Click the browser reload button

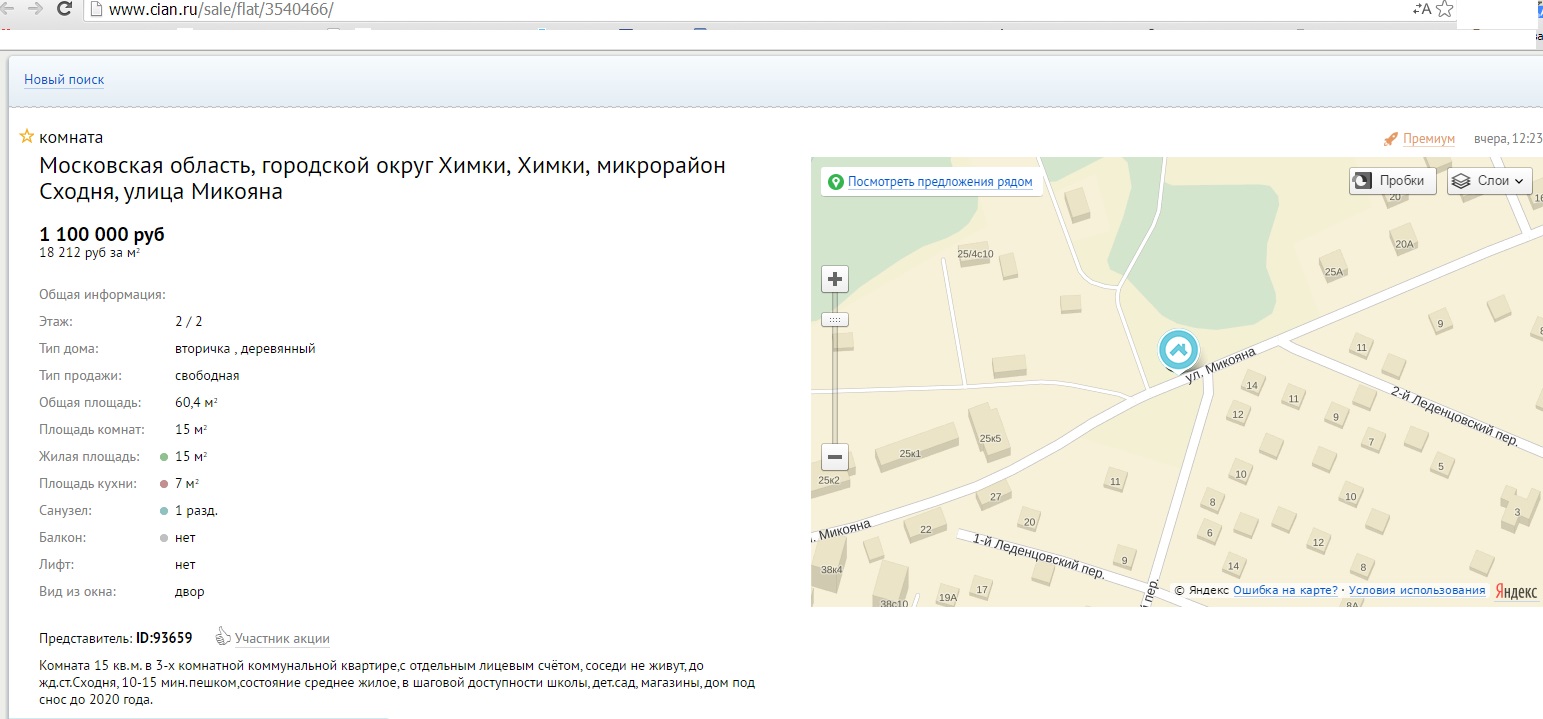(63, 10)
